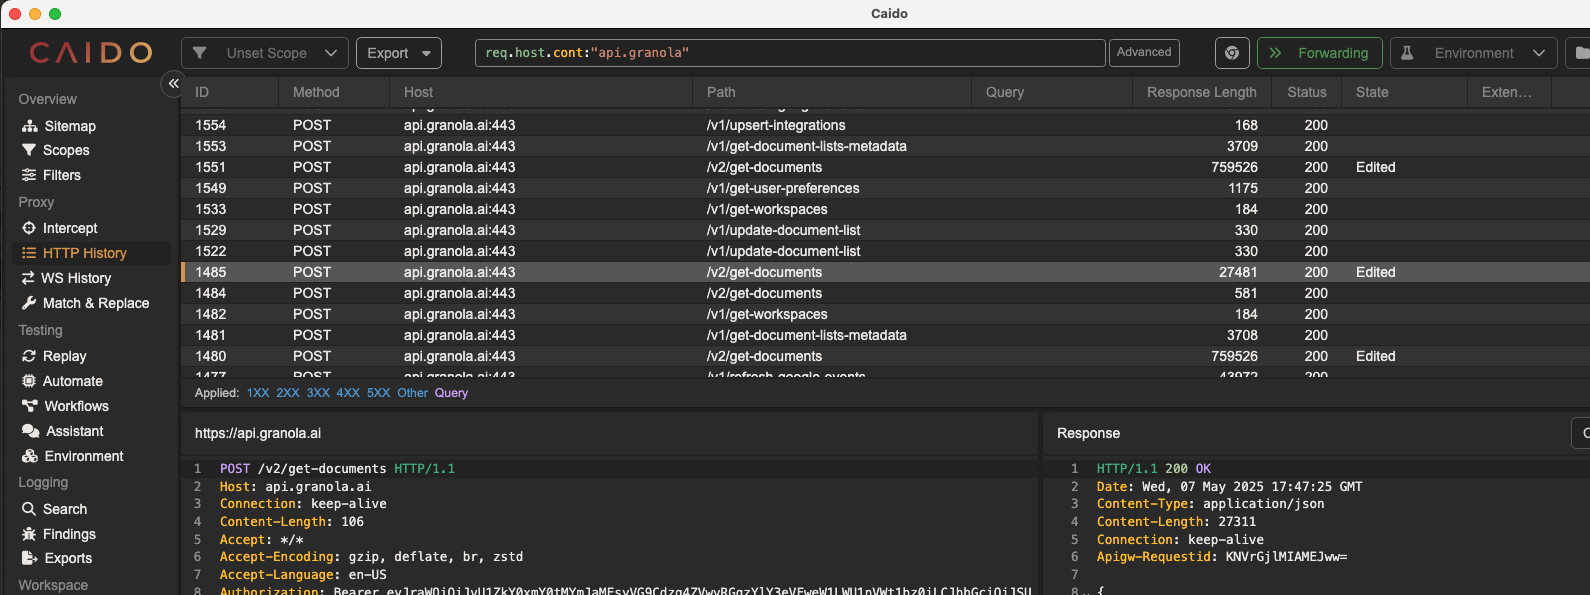Select the row with response length 3708
This screenshot has height=595, width=1590.
click(x=885, y=335)
